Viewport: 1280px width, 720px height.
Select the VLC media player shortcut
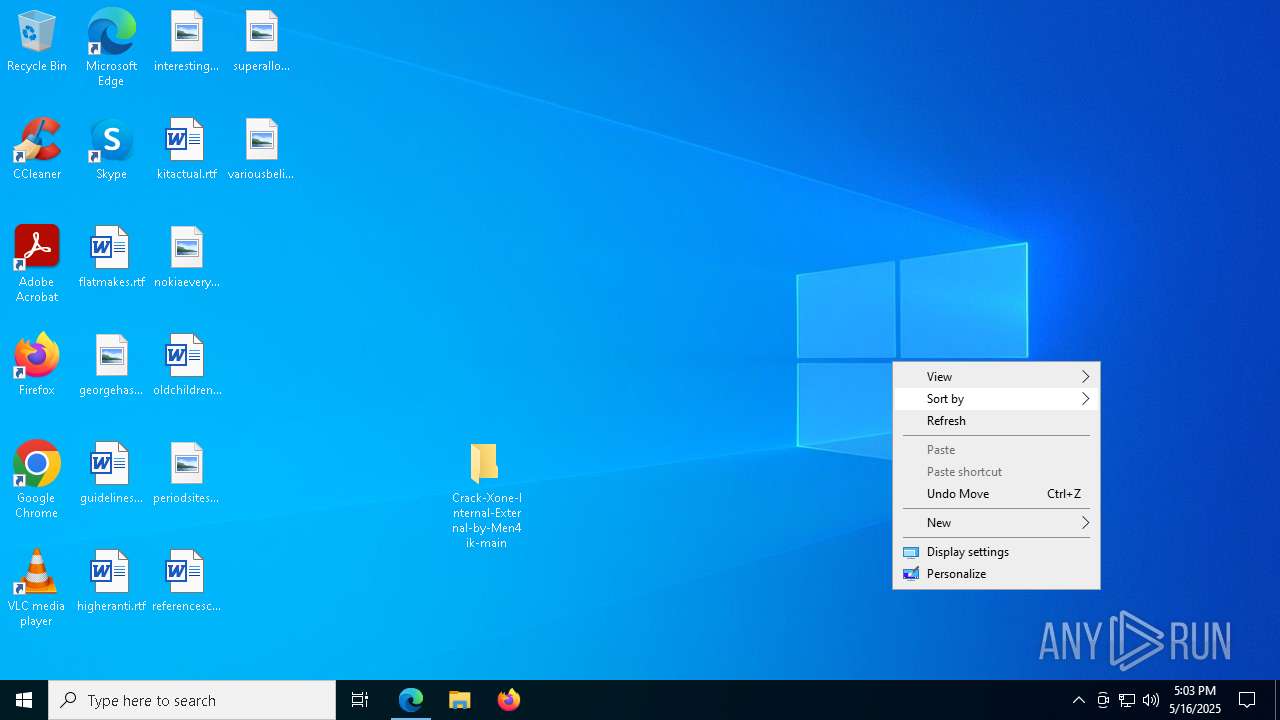click(x=37, y=588)
